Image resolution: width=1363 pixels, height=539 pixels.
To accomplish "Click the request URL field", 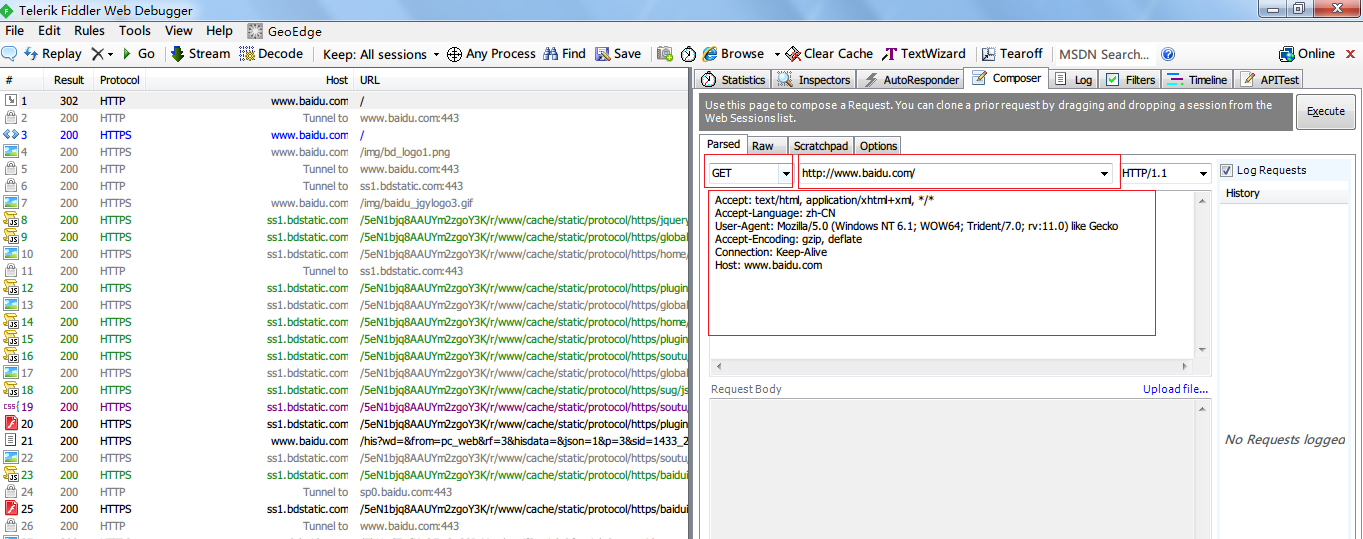I will click(x=947, y=173).
